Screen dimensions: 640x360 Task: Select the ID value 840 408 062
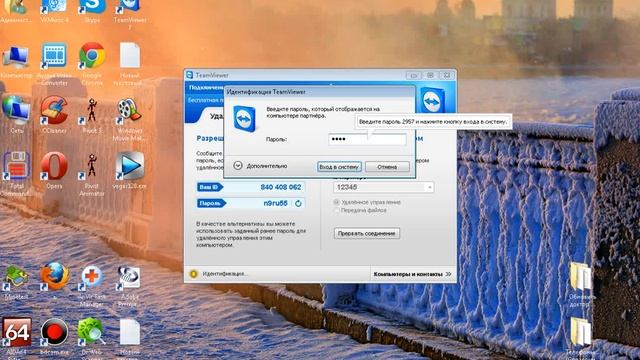[280, 187]
